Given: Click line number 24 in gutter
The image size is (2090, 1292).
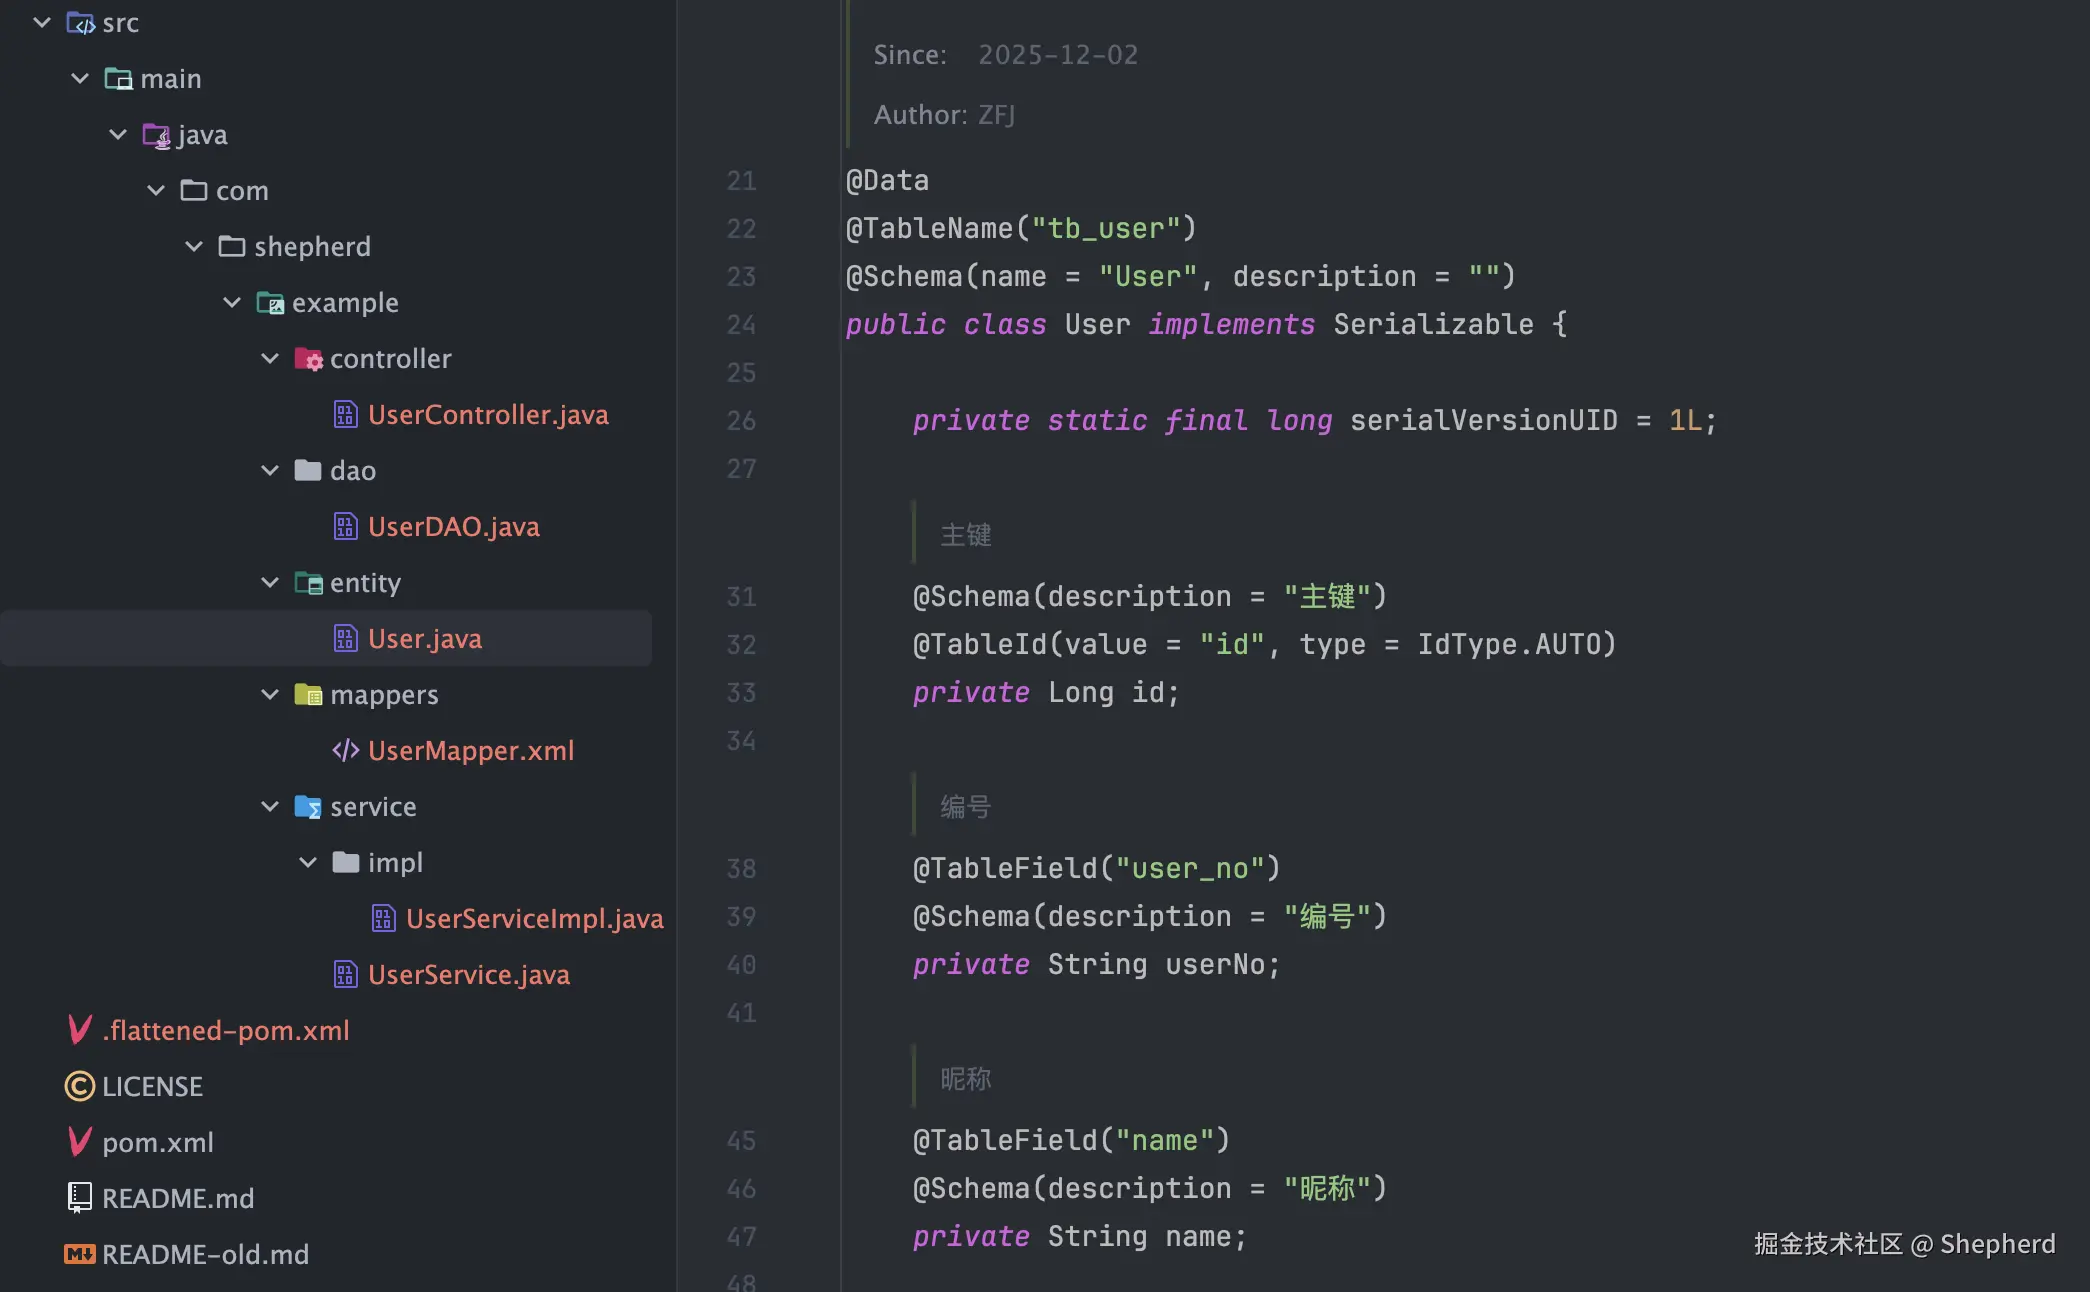Looking at the screenshot, I should coord(741,325).
